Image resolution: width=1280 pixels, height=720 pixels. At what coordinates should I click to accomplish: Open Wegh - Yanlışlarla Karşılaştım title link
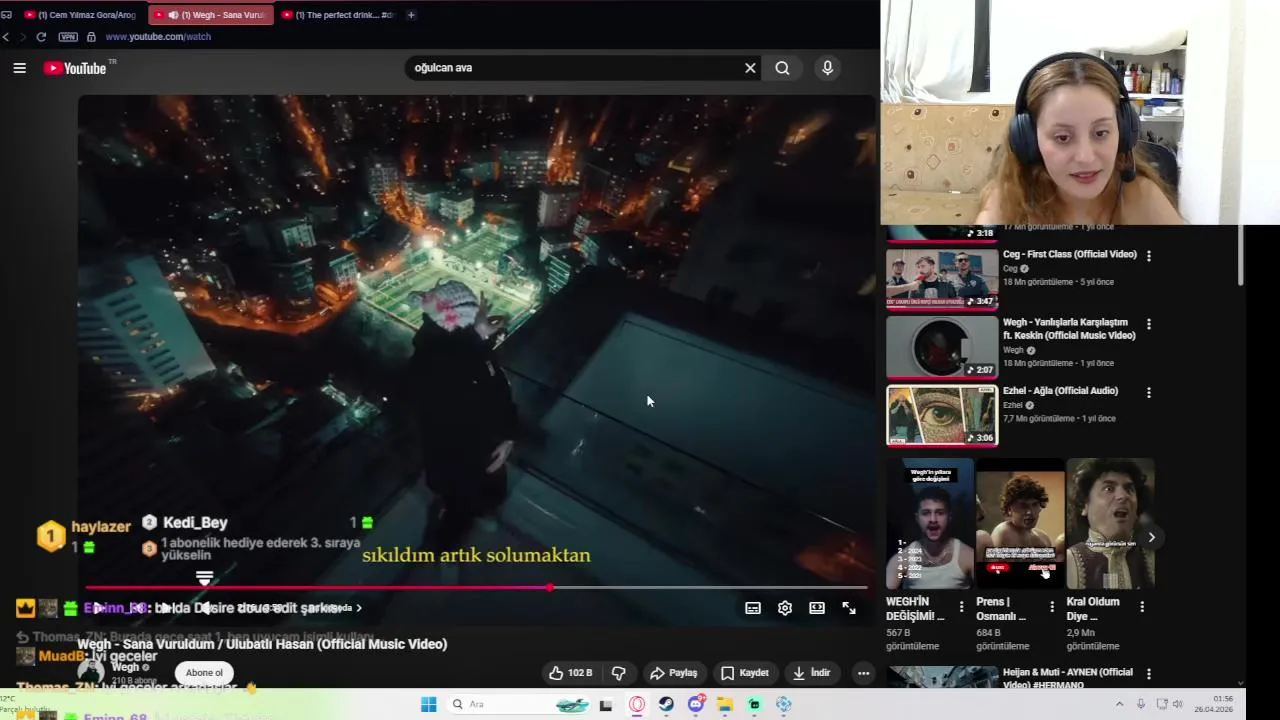[x=1069, y=329]
